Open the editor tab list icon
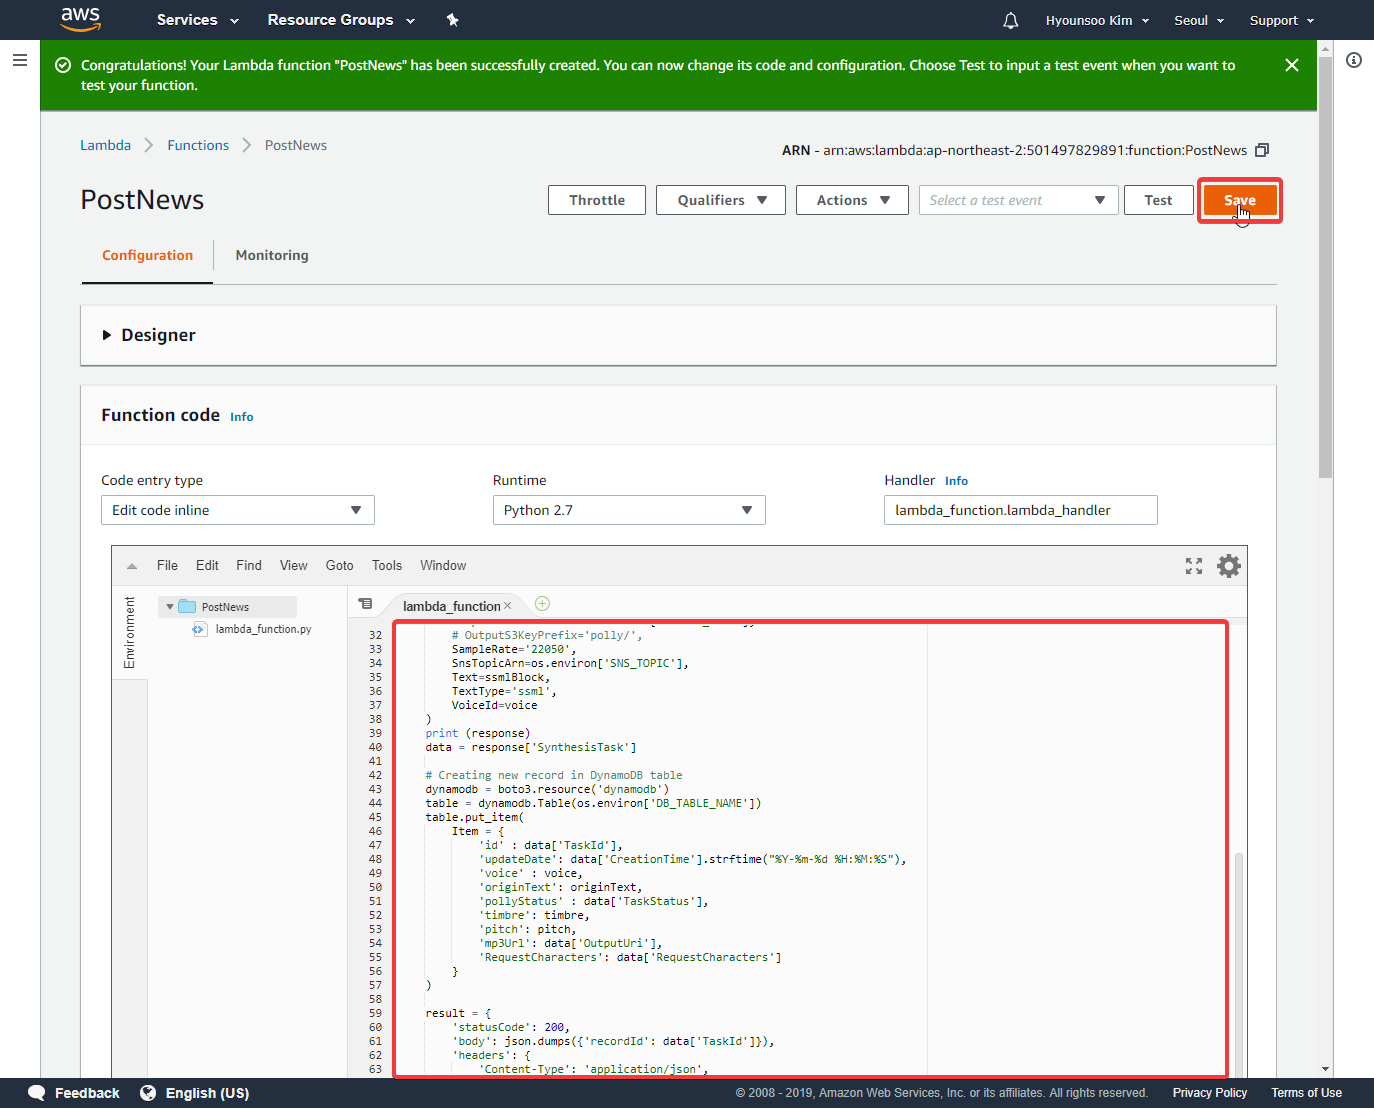This screenshot has height=1108, width=1374. (366, 604)
